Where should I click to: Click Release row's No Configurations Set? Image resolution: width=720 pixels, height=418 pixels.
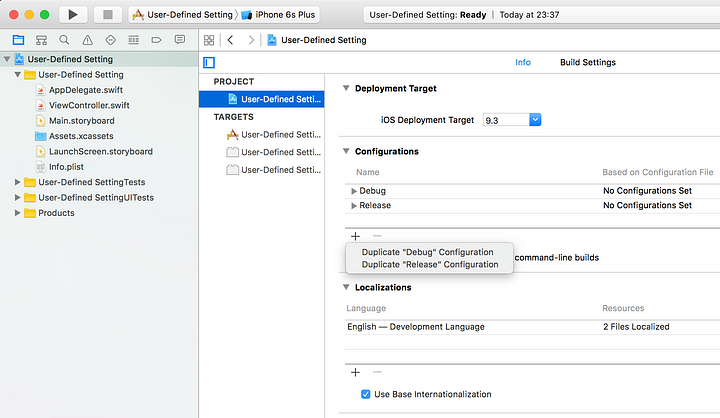(x=647, y=205)
